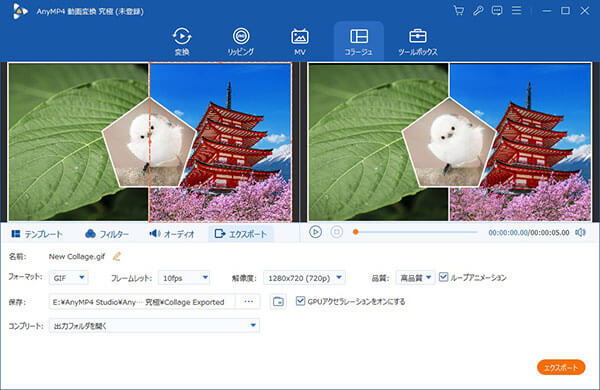Switch to the リッピング ripper tab
600x390 pixels.
tap(241, 41)
